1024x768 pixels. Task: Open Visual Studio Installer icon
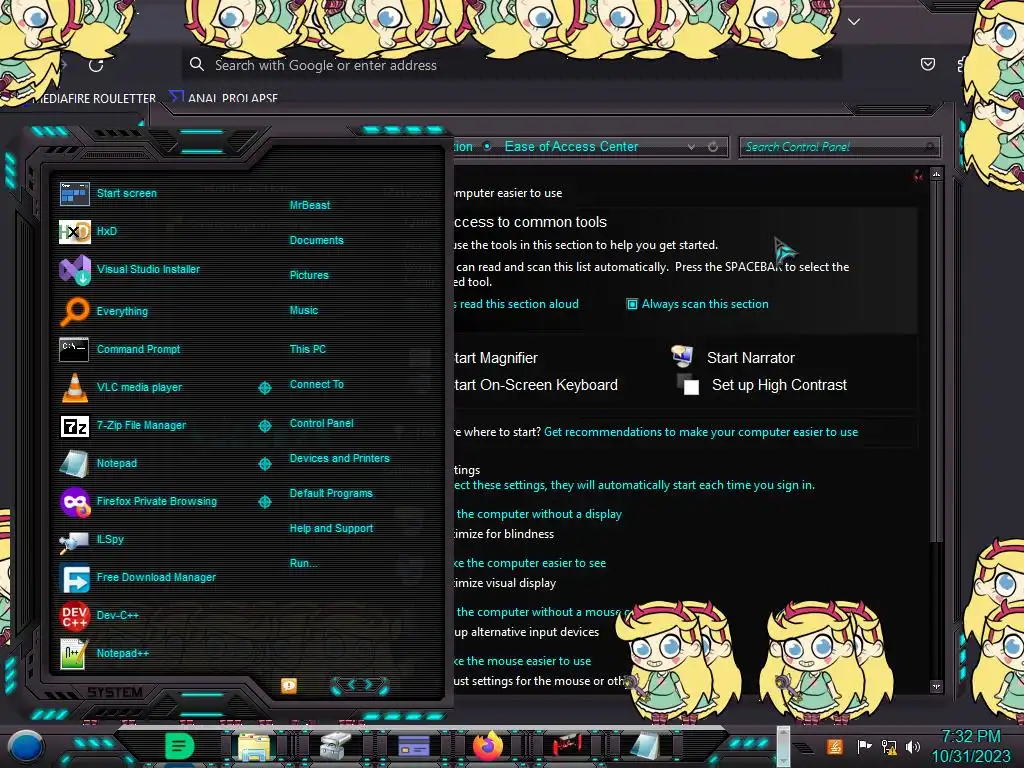[74, 269]
